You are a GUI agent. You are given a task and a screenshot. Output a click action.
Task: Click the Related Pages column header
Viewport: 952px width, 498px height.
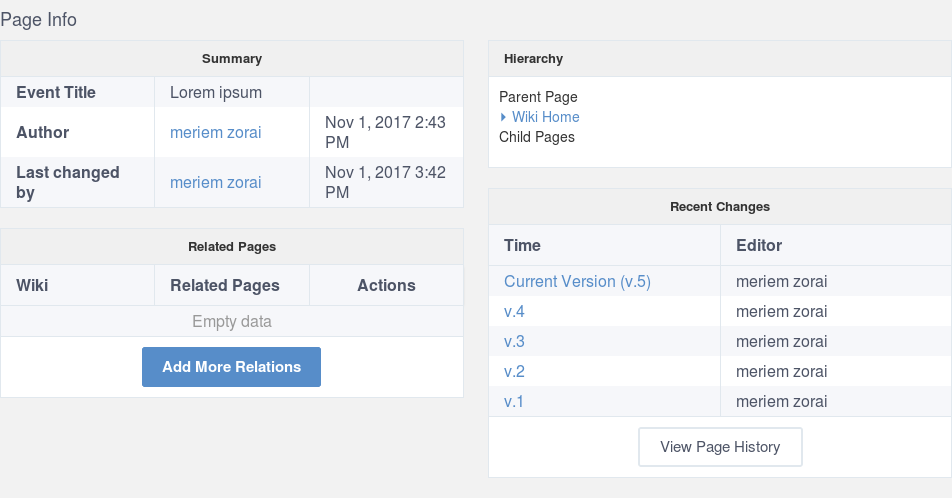[x=225, y=285]
